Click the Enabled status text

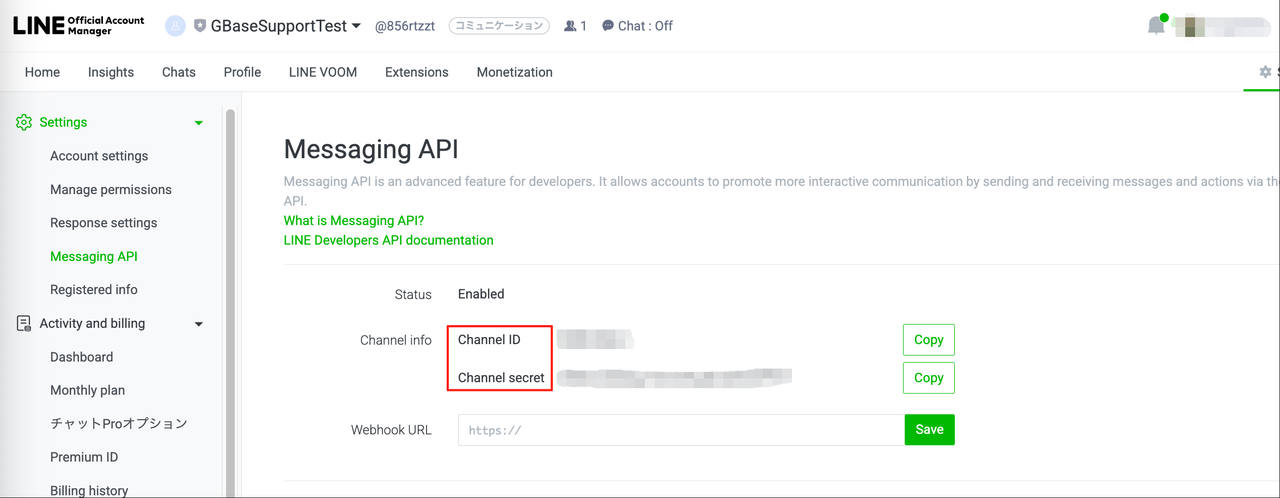coord(481,294)
